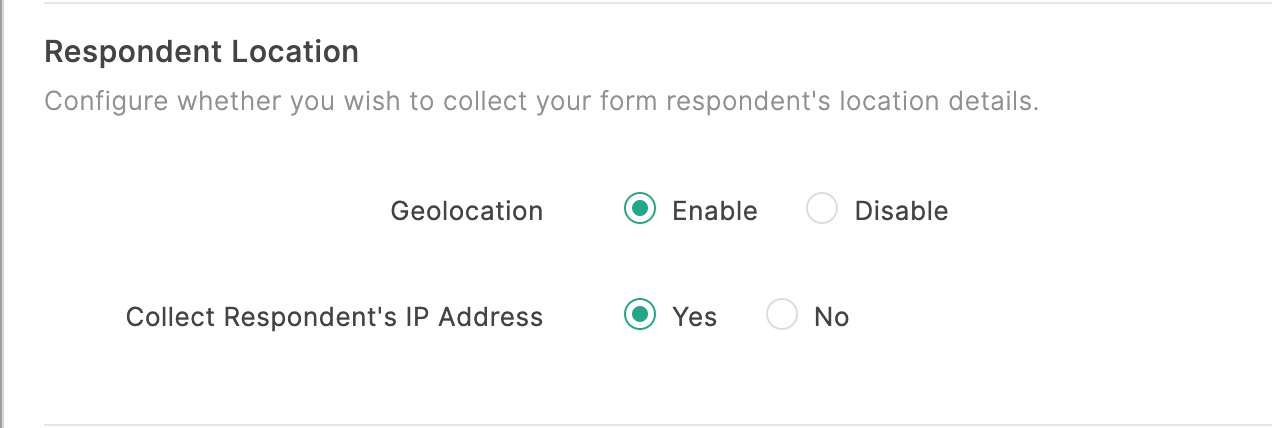
Task: Click the Collect Respondent's IP Address label
Action: tap(334, 317)
